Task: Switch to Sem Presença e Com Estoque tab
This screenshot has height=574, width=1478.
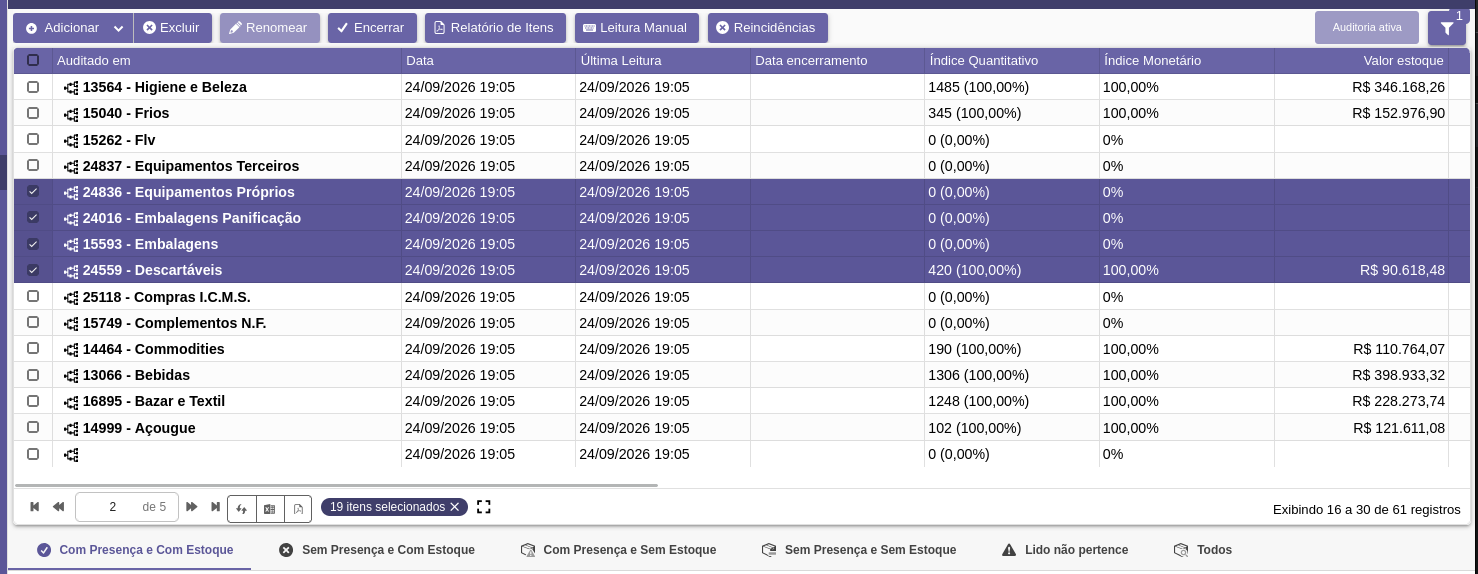Action: click(377, 550)
